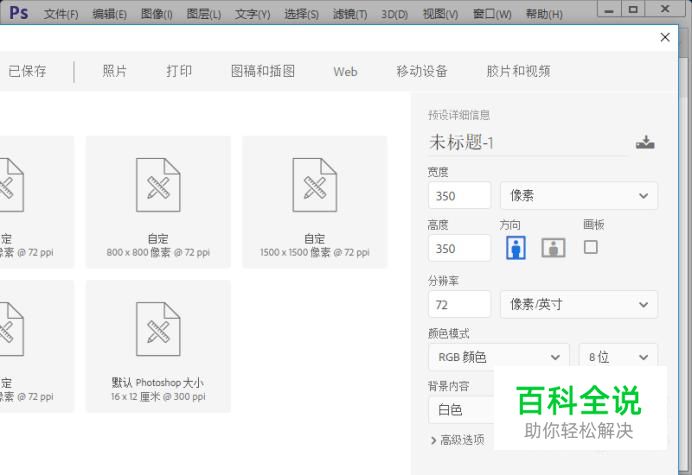Switch to the 打印 tab
The image size is (692, 475).
pyautogui.click(x=179, y=71)
